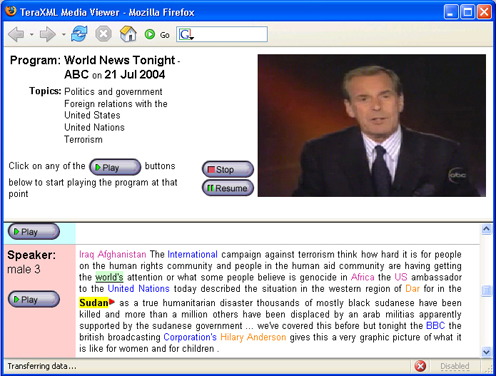Click inside the Google search field
Screen dimensions: 496x376
coord(230,34)
